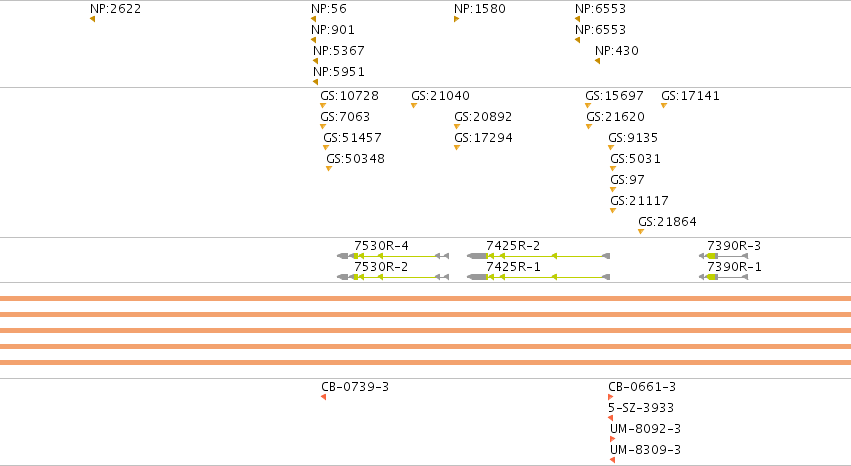
Task: Open the GS:50348 feature
Action: click(355, 159)
